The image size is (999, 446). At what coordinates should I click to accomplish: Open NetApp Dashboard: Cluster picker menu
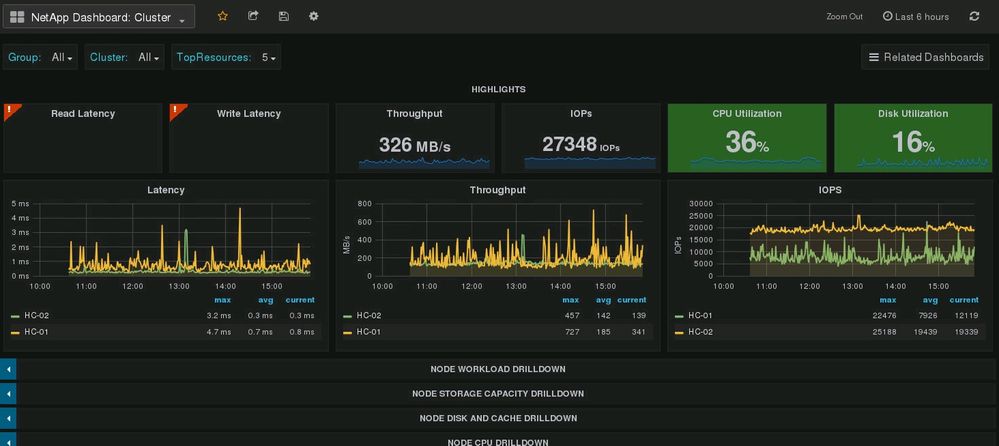coord(98,17)
